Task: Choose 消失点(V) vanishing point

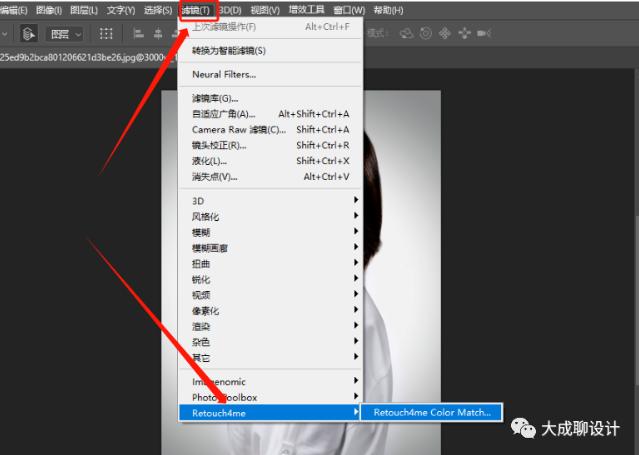Action: point(271,177)
